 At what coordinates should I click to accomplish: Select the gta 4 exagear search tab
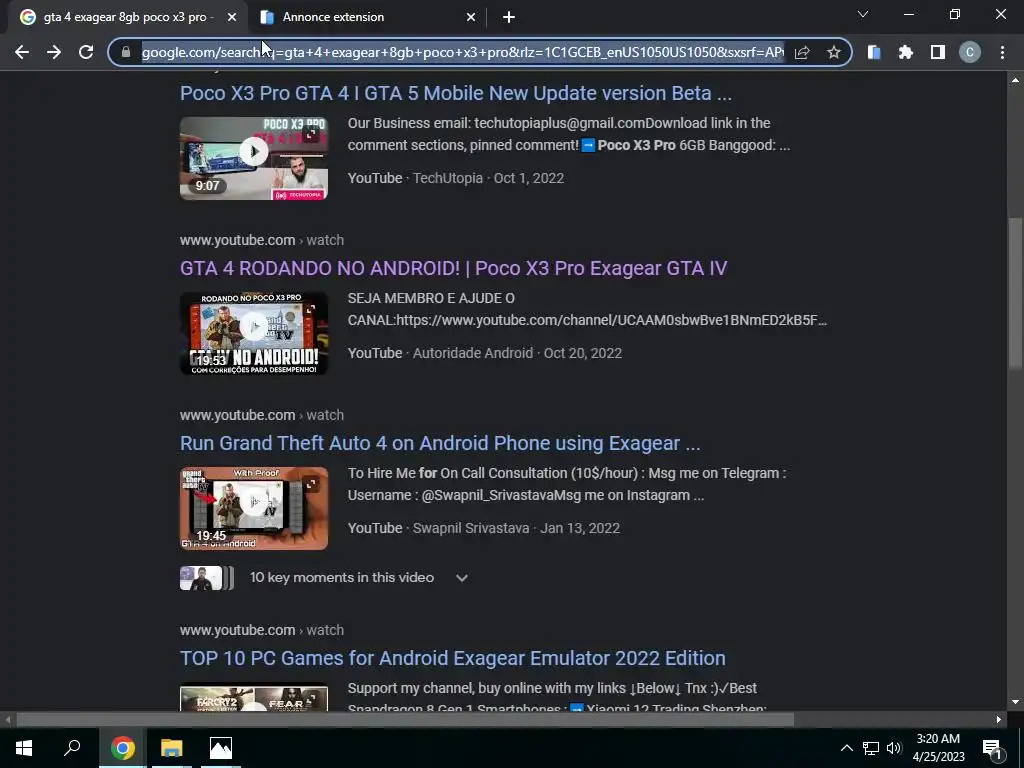click(x=124, y=17)
